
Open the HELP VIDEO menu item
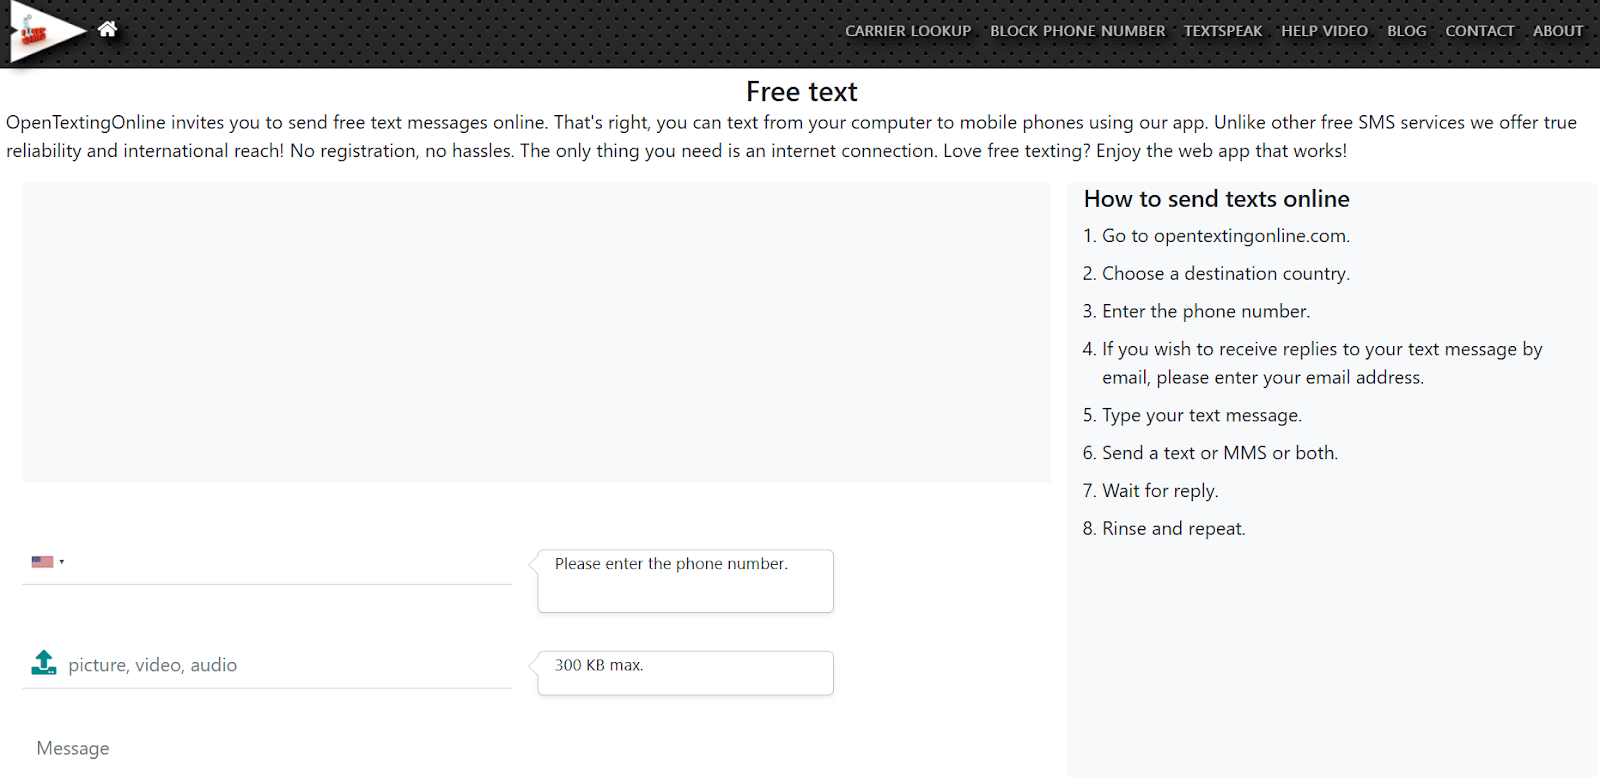[x=1323, y=31]
